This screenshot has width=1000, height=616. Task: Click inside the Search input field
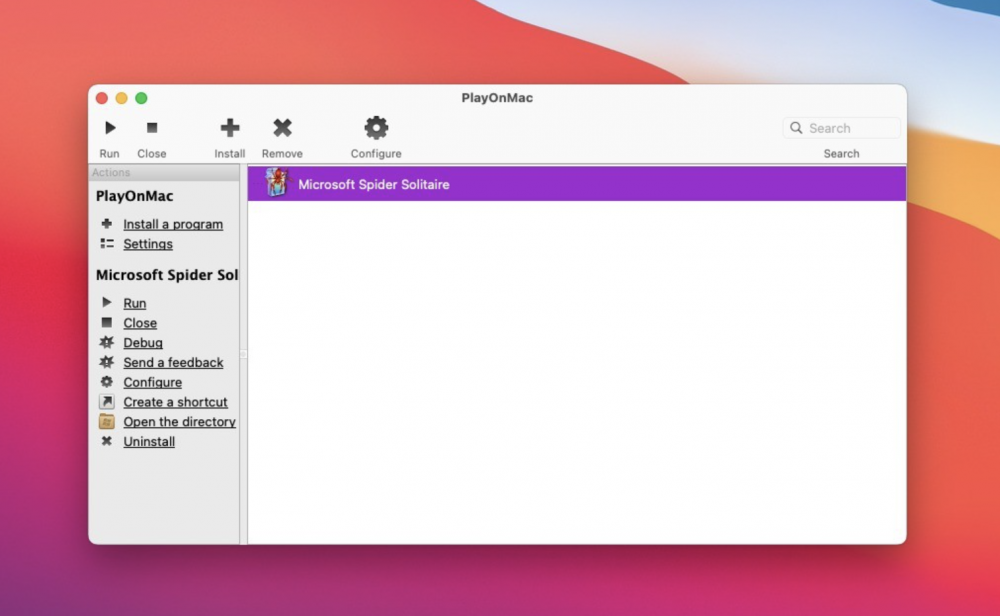[x=841, y=128]
